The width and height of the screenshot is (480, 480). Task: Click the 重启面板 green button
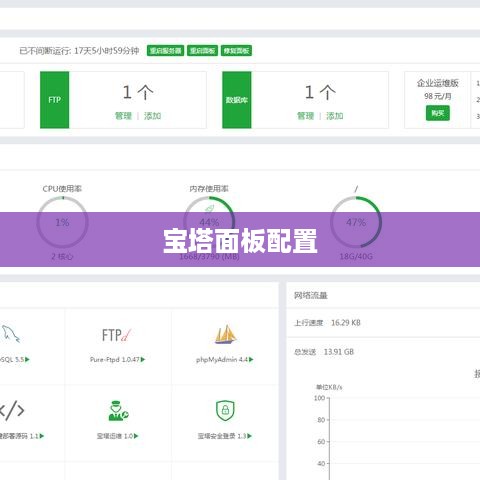[202, 51]
